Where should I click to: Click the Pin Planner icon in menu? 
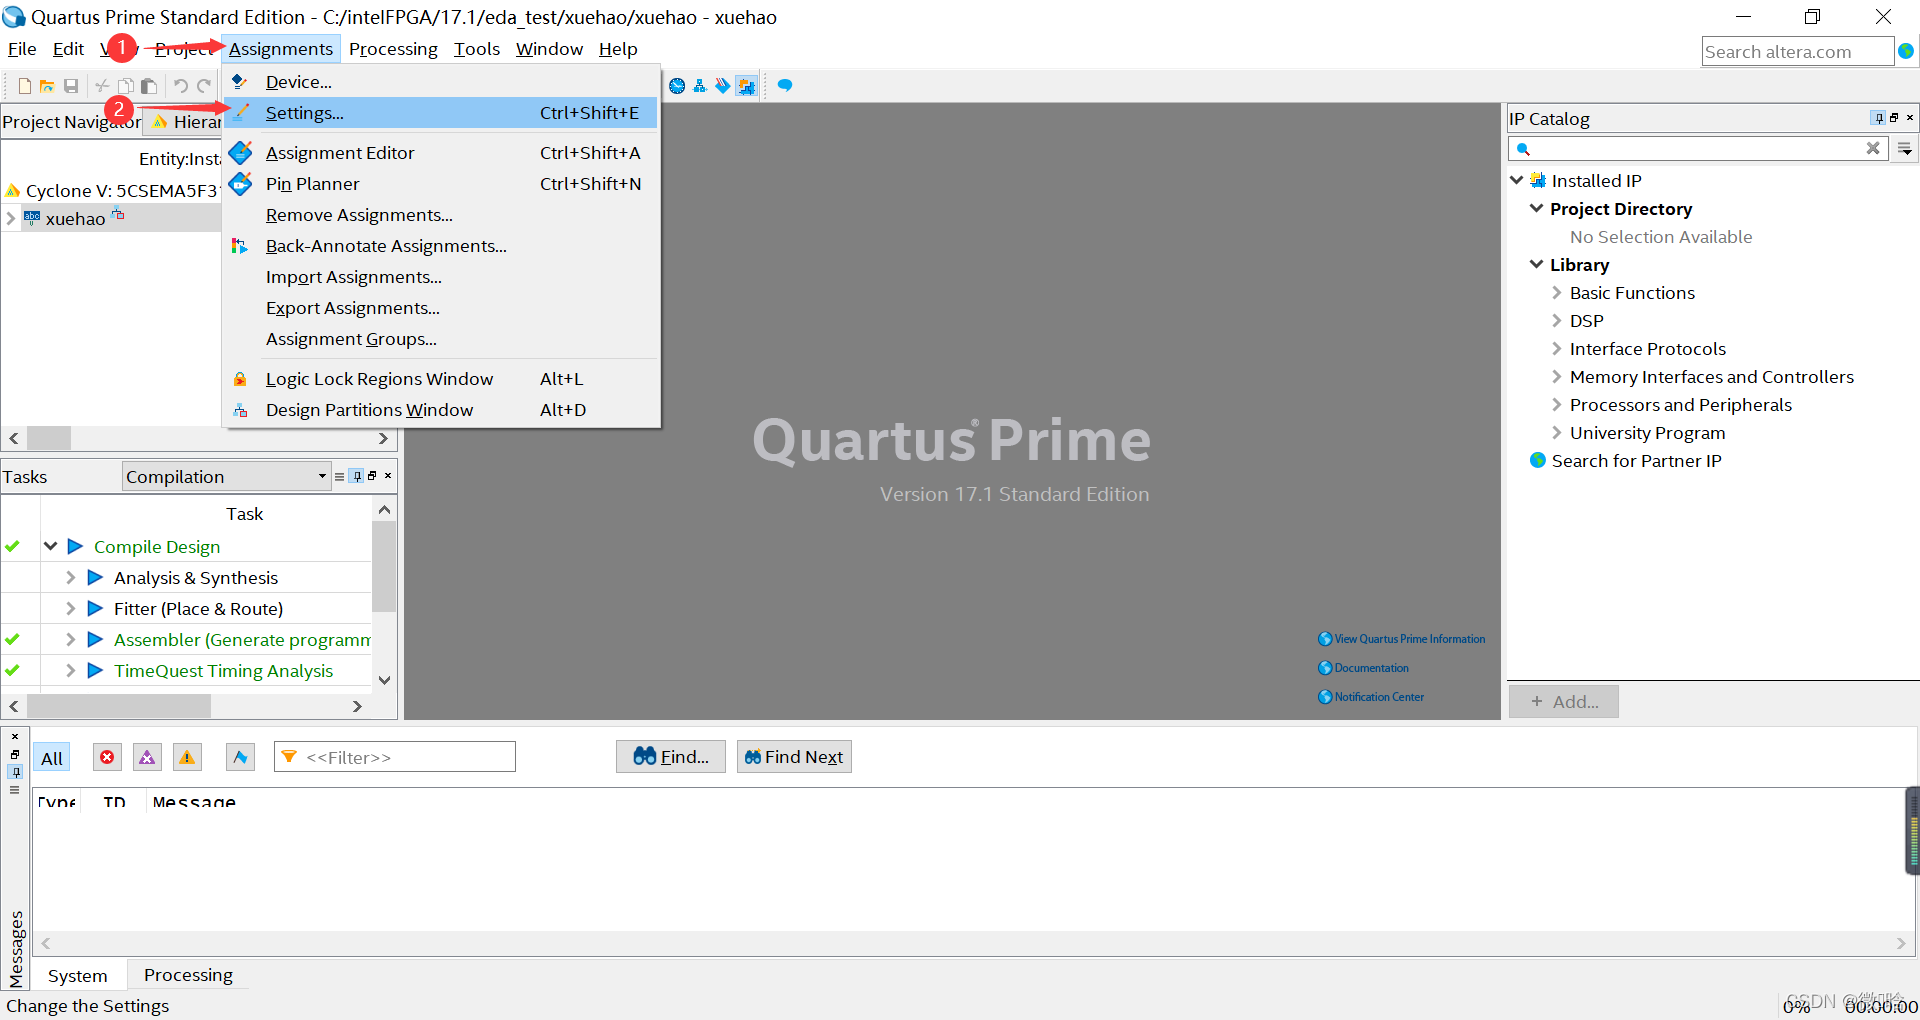tap(241, 183)
